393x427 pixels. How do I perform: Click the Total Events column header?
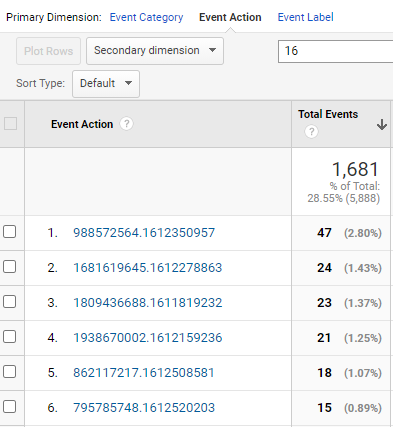tap(328, 114)
